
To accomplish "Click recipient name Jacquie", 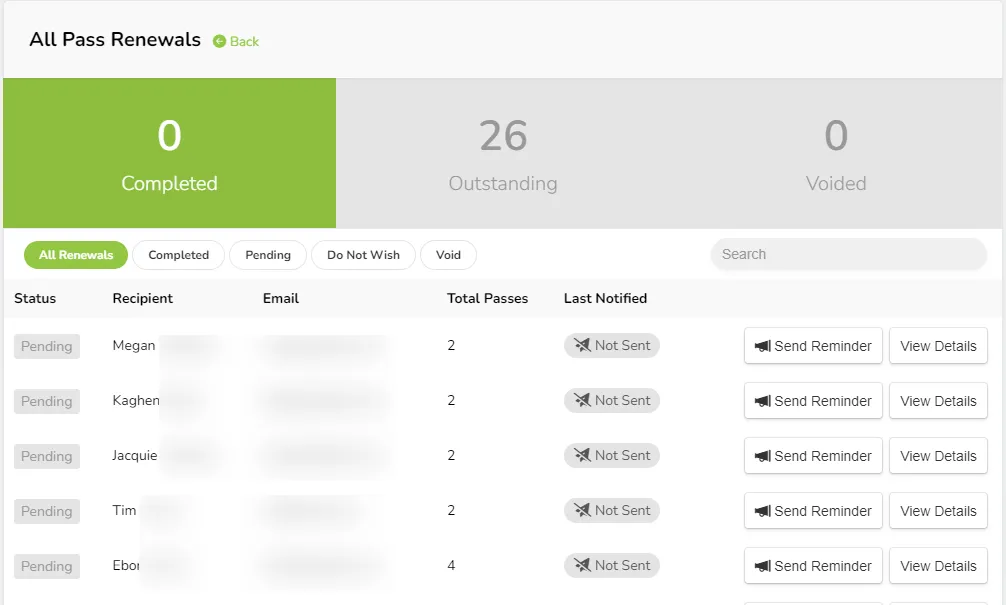I will 135,456.
